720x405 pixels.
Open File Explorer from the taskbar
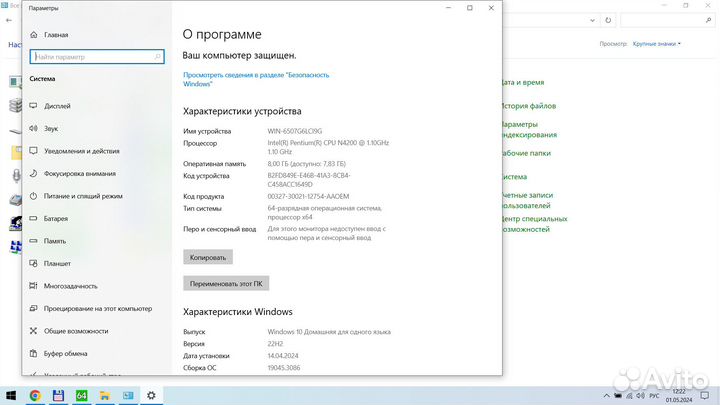[105, 395]
